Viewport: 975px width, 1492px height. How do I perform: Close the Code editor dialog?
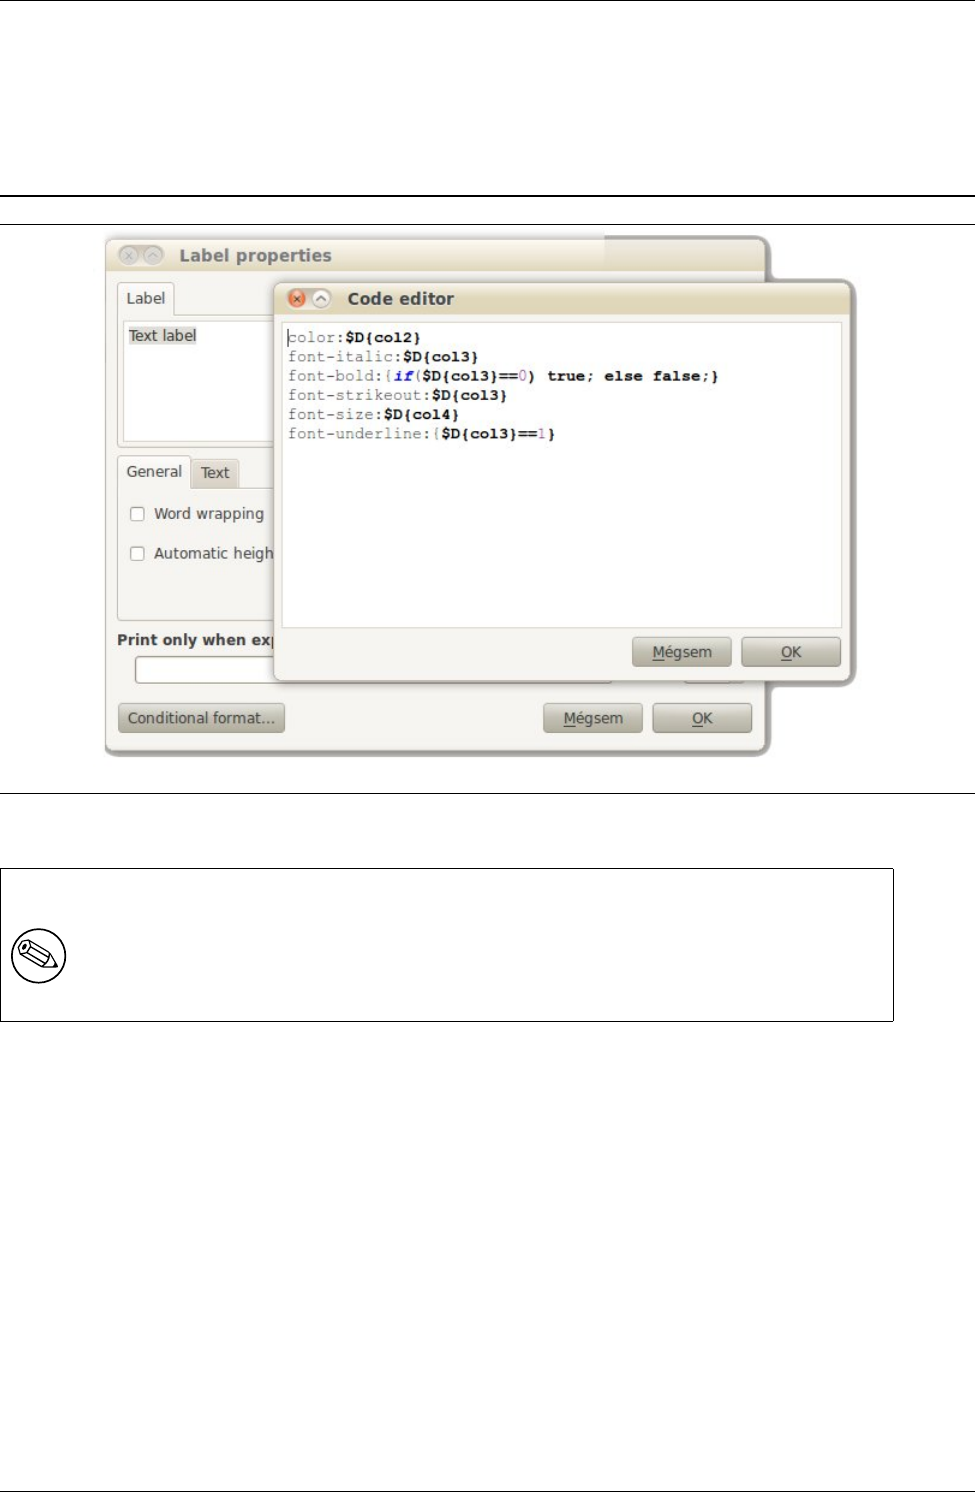(x=297, y=298)
